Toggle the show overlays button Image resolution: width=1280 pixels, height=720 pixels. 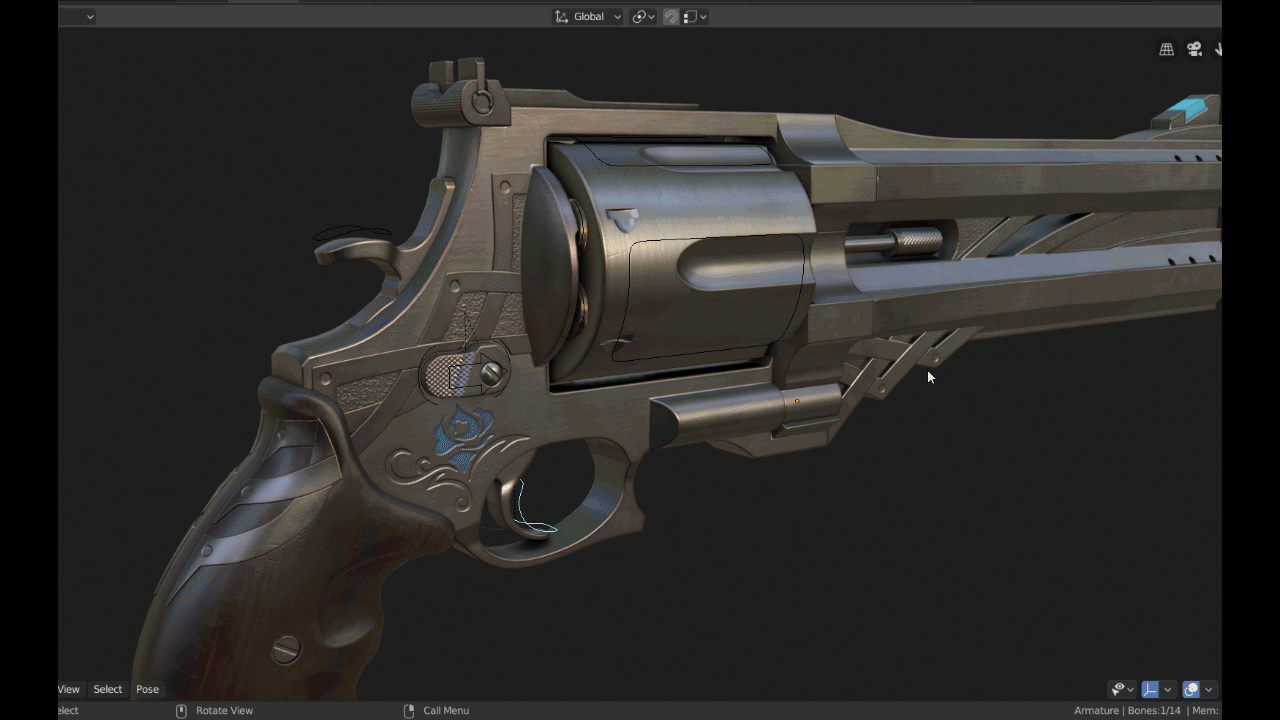click(1191, 689)
